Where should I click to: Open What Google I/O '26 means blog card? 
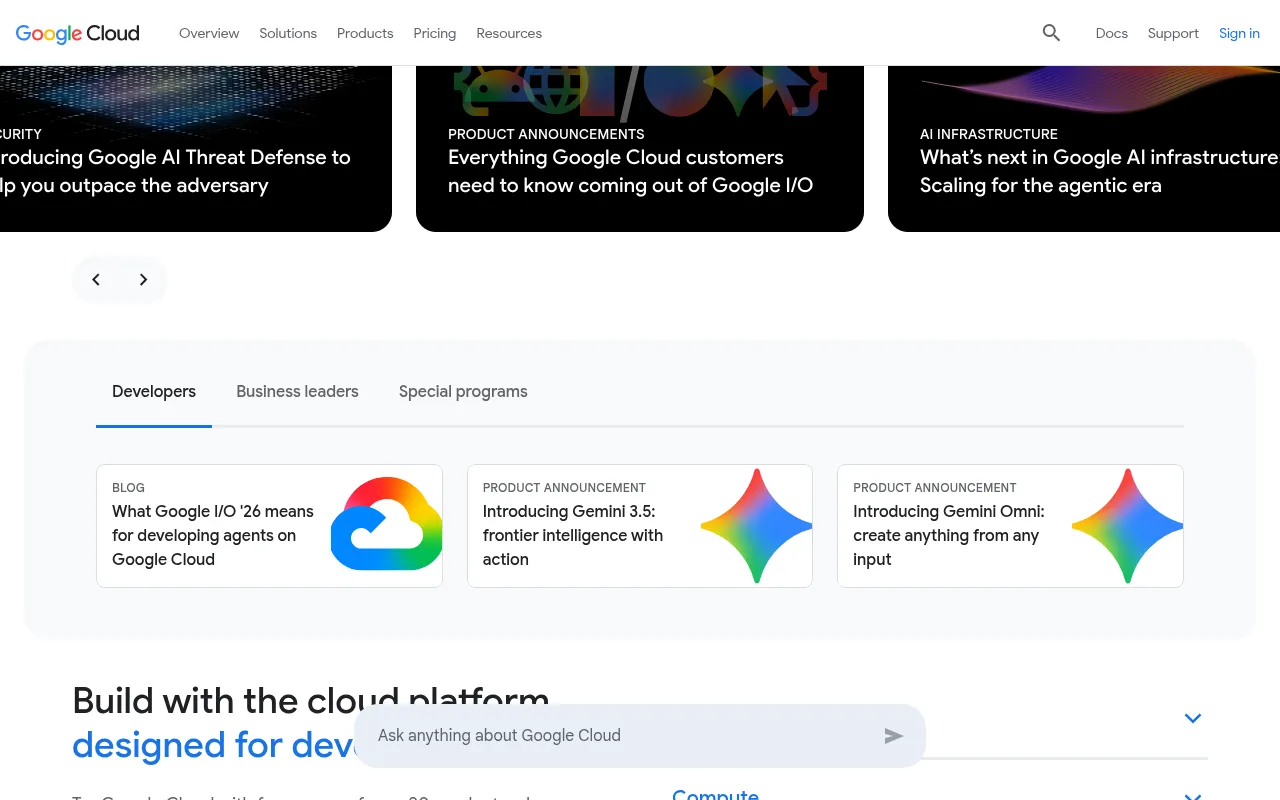(x=269, y=526)
